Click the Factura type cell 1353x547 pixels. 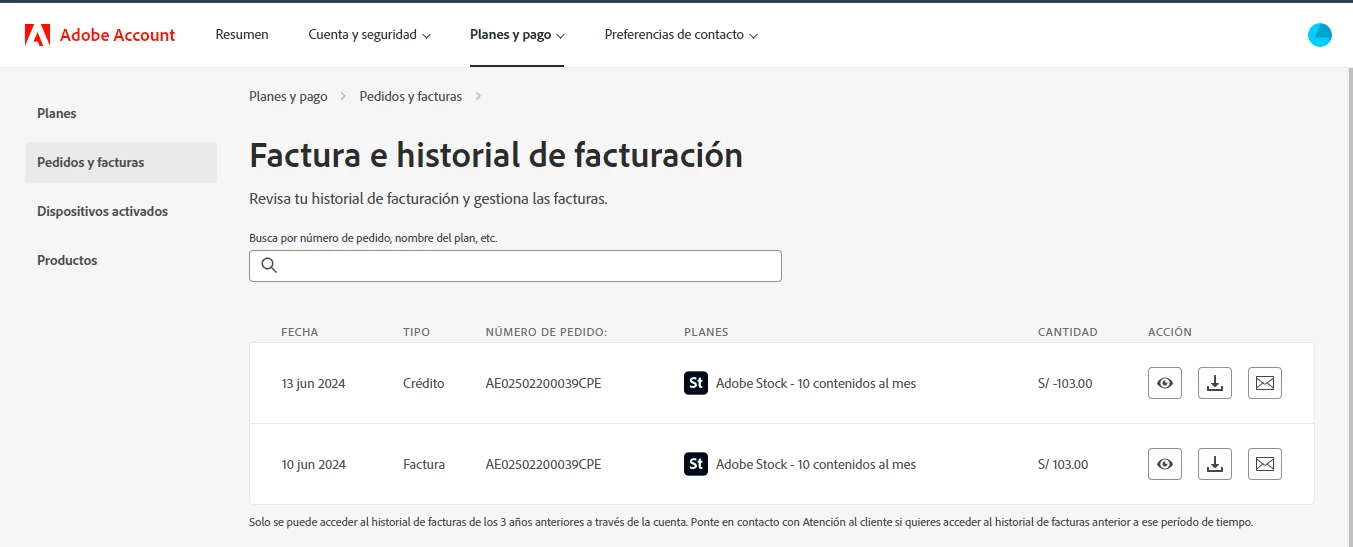tap(424, 464)
